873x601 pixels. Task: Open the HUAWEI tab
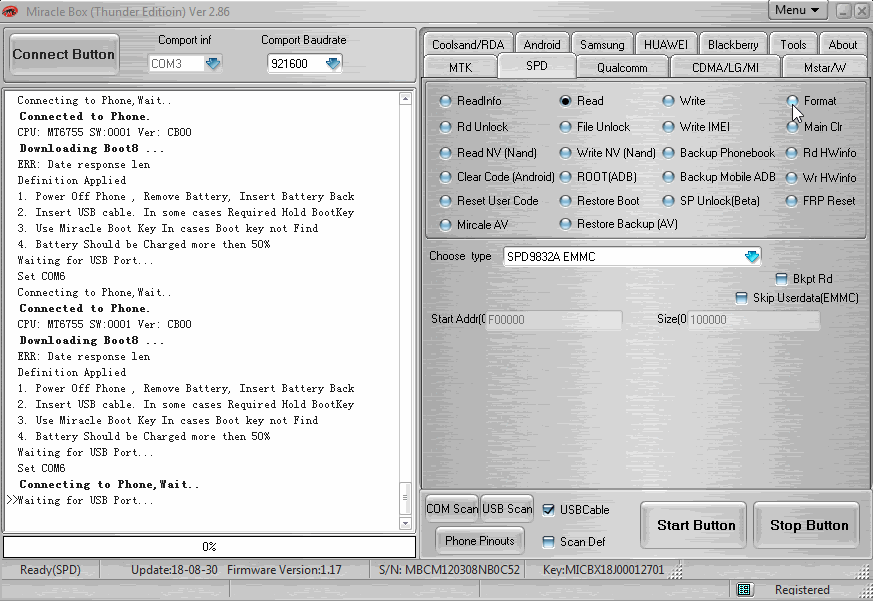pos(665,45)
